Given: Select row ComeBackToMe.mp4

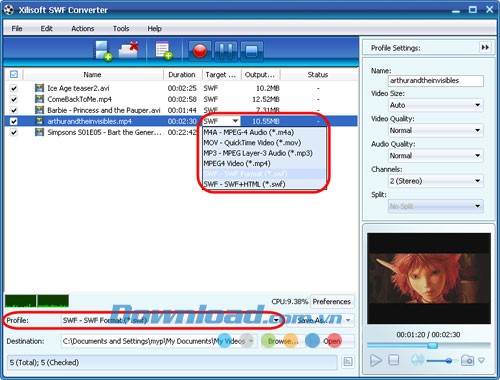Looking at the screenshot, I should (180, 99).
